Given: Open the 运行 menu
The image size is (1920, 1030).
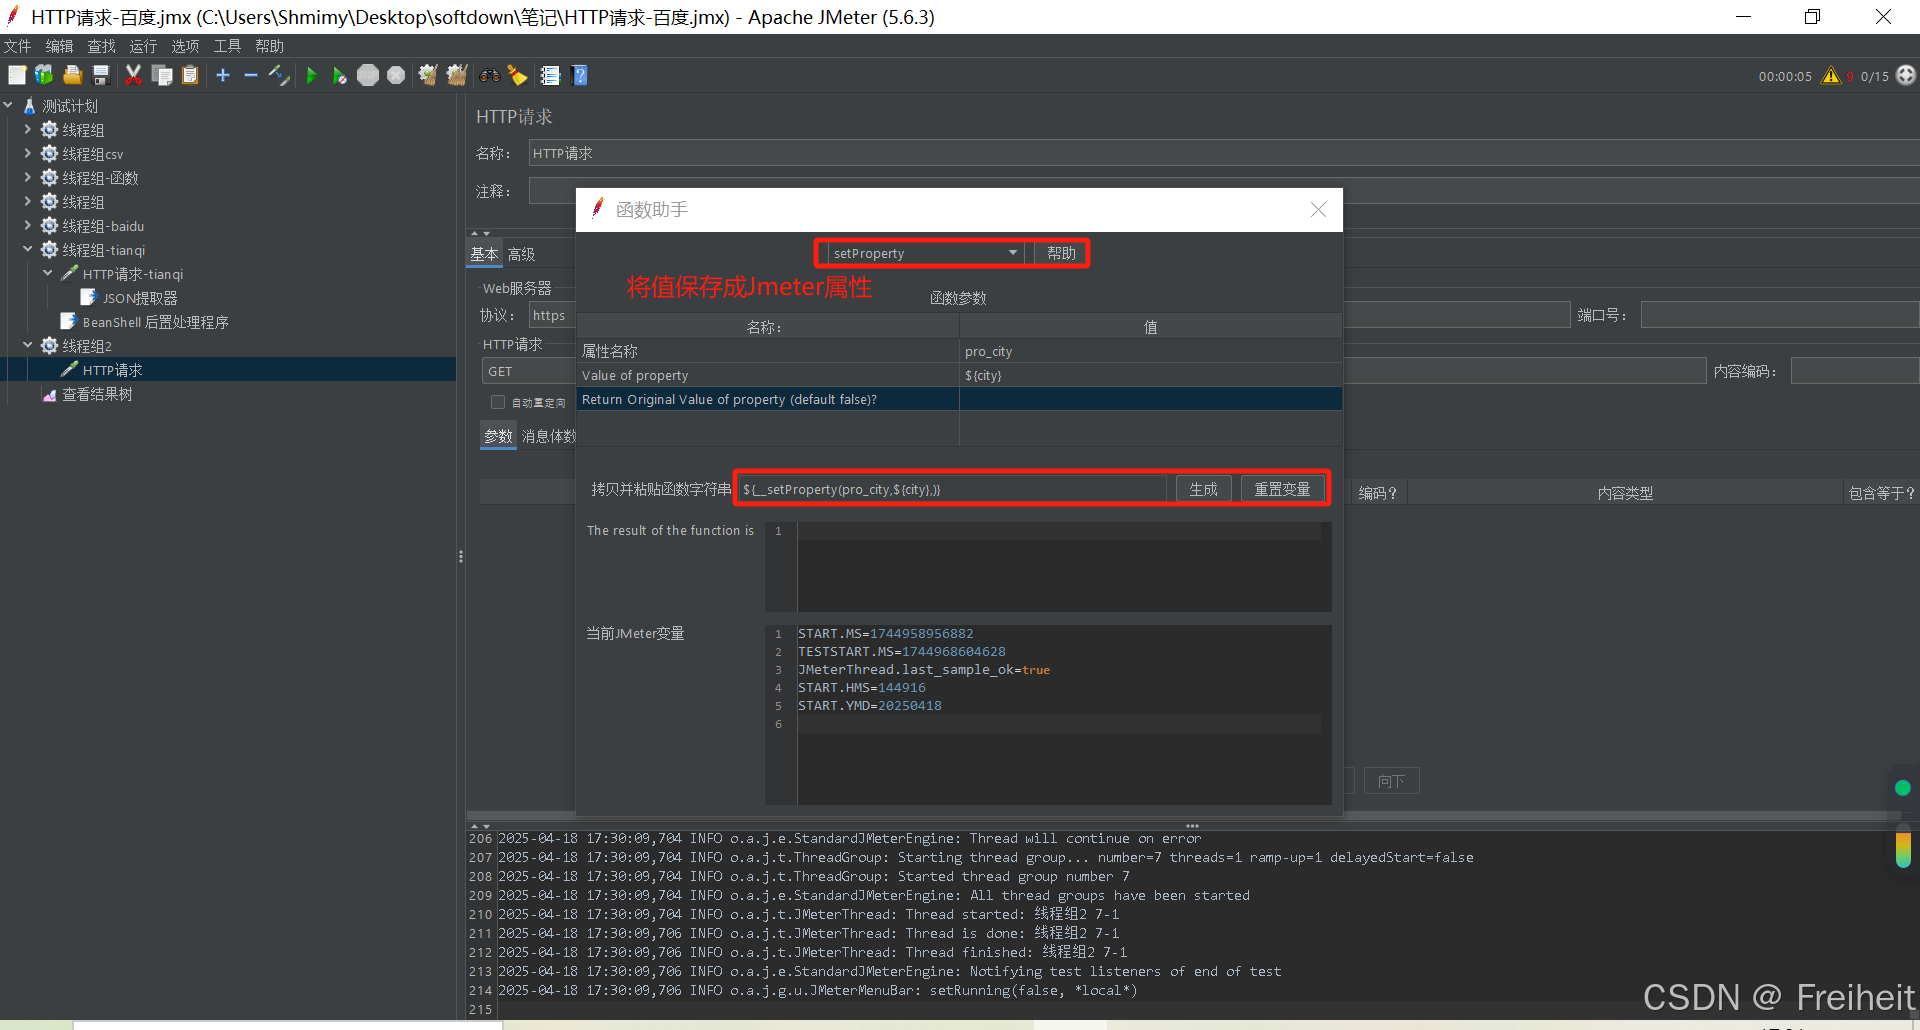Looking at the screenshot, I should point(143,46).
